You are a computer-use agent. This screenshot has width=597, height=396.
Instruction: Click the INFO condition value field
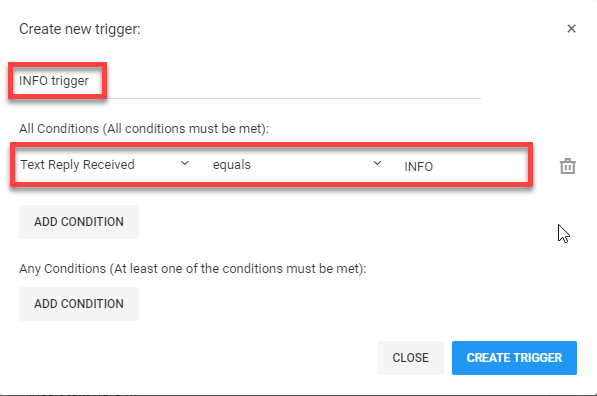[464, 166]
